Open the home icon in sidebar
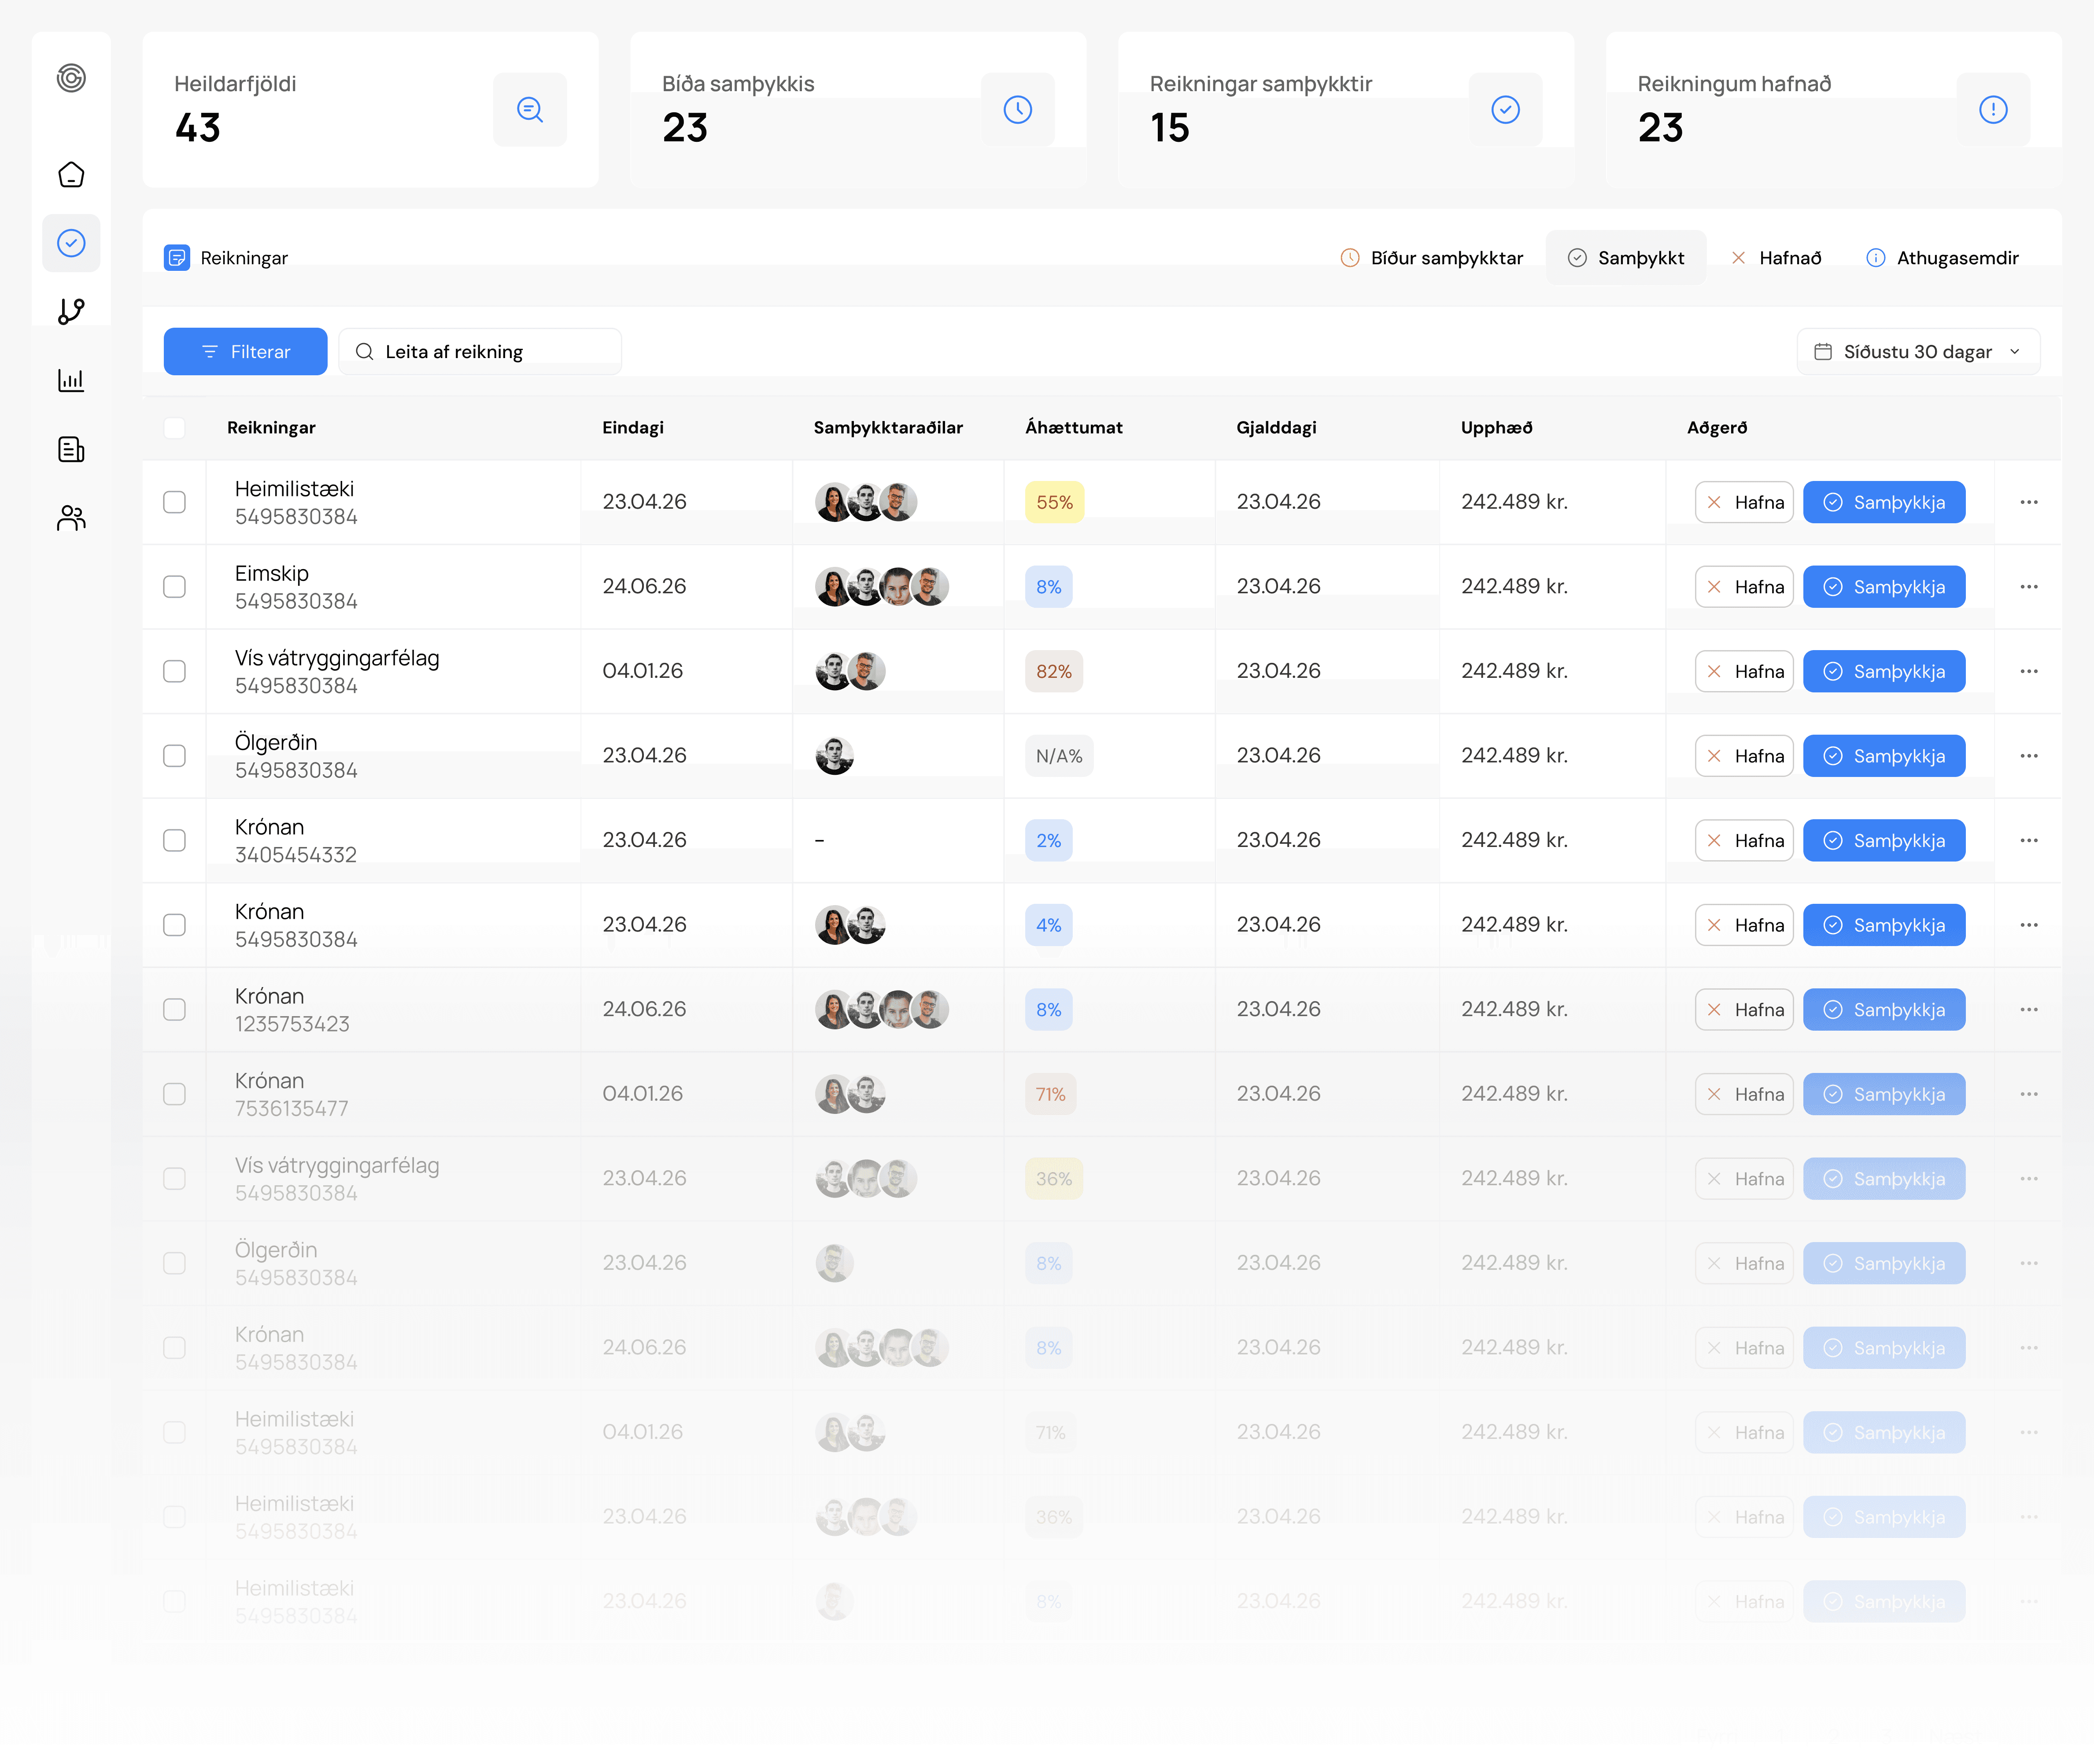The width and height of the screenshot is (2094, 1764). tap(71, 175)
